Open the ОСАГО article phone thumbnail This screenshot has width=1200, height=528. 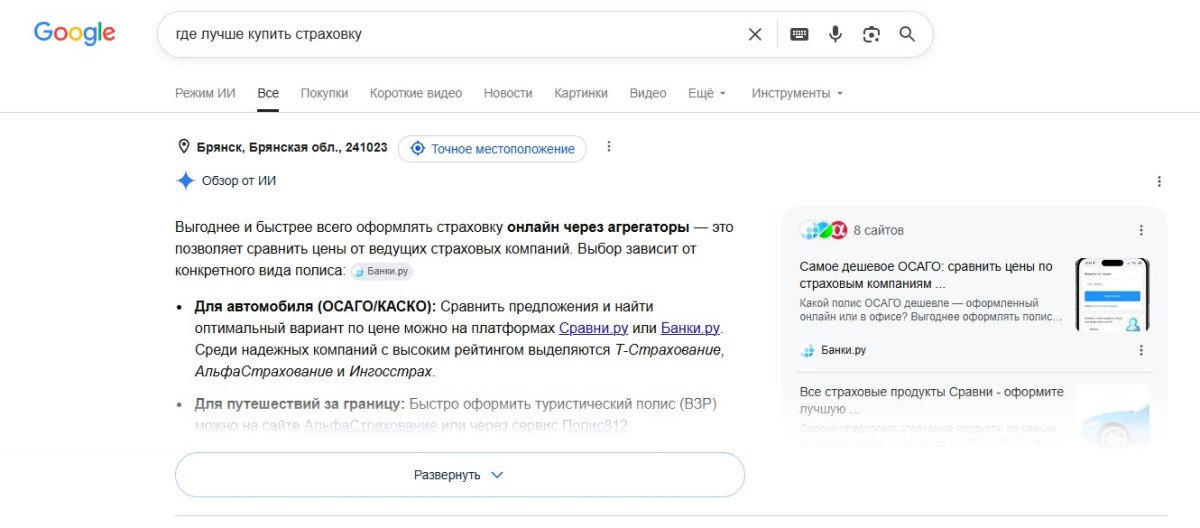point(1112,296)
